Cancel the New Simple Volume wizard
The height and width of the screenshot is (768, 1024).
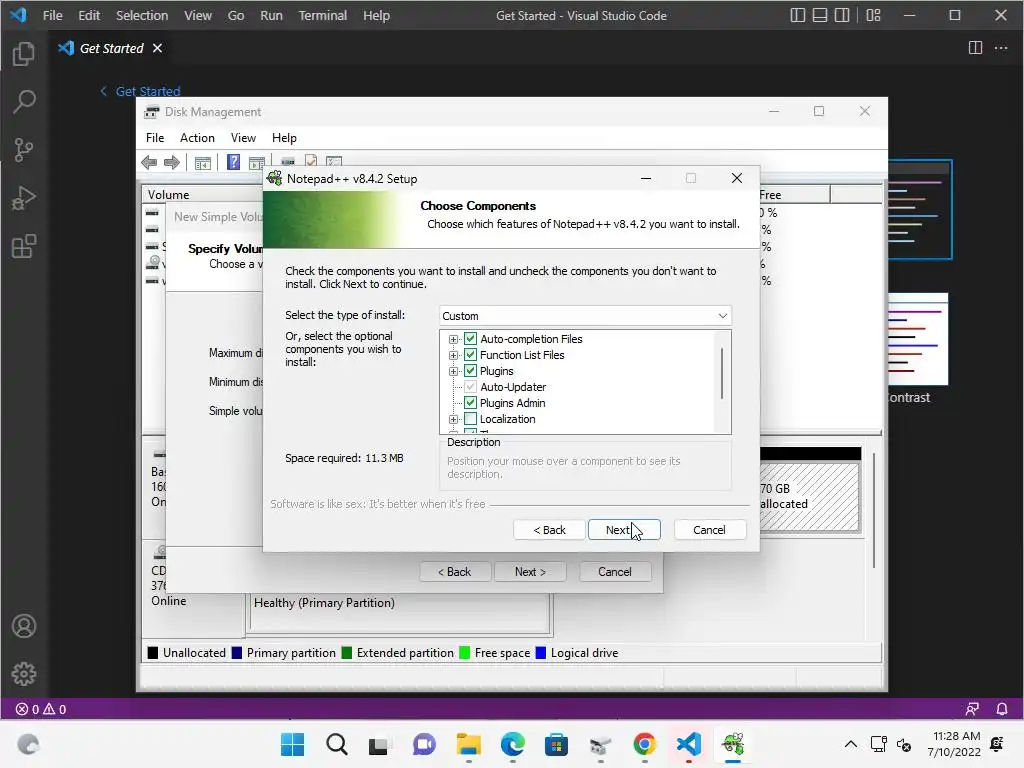(x=615, y=571)
